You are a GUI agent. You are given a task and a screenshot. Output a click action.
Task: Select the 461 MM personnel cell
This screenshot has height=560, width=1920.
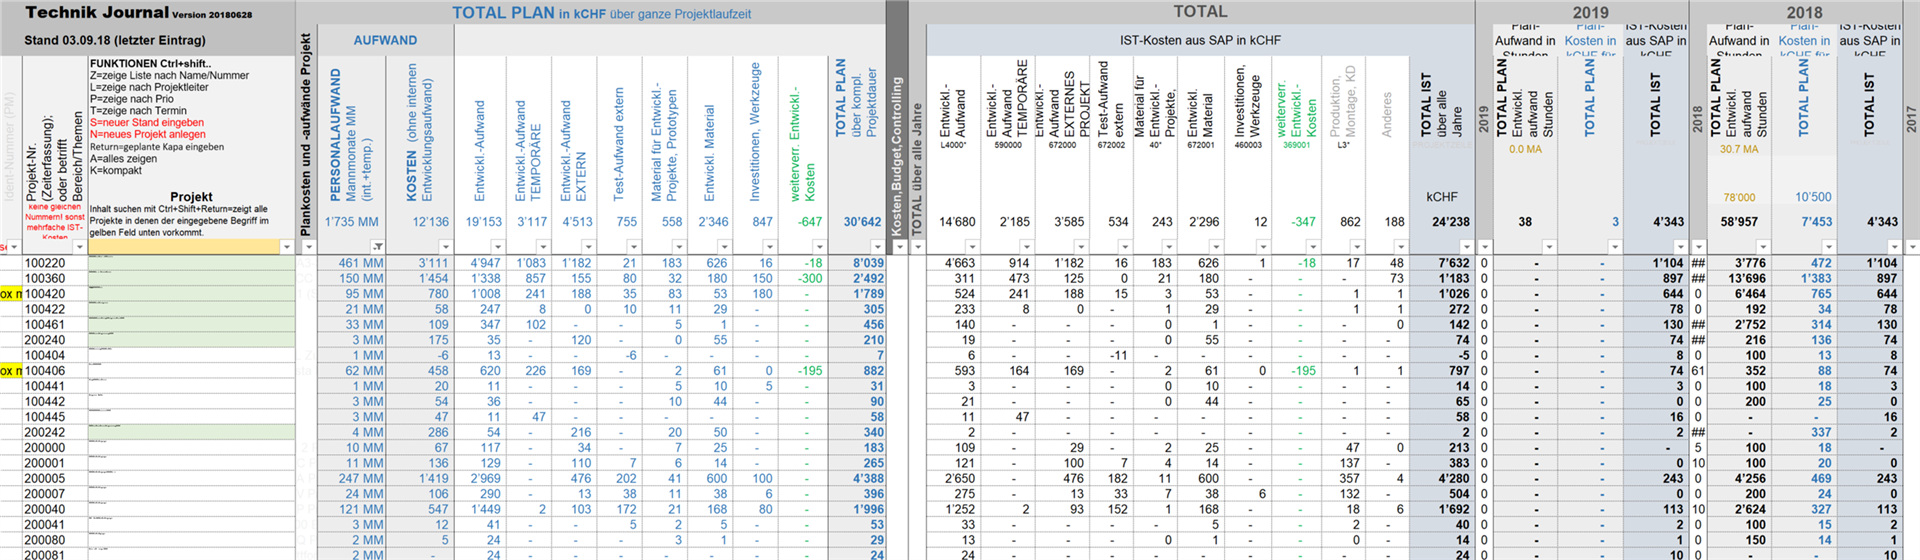point(351,263)
